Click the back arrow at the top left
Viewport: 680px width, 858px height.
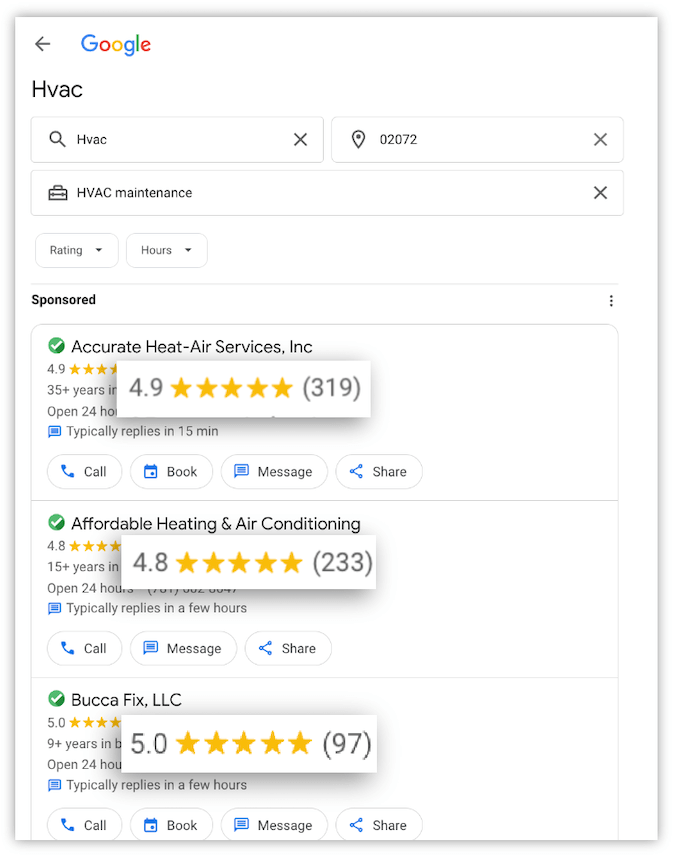(x=41, y=44)
